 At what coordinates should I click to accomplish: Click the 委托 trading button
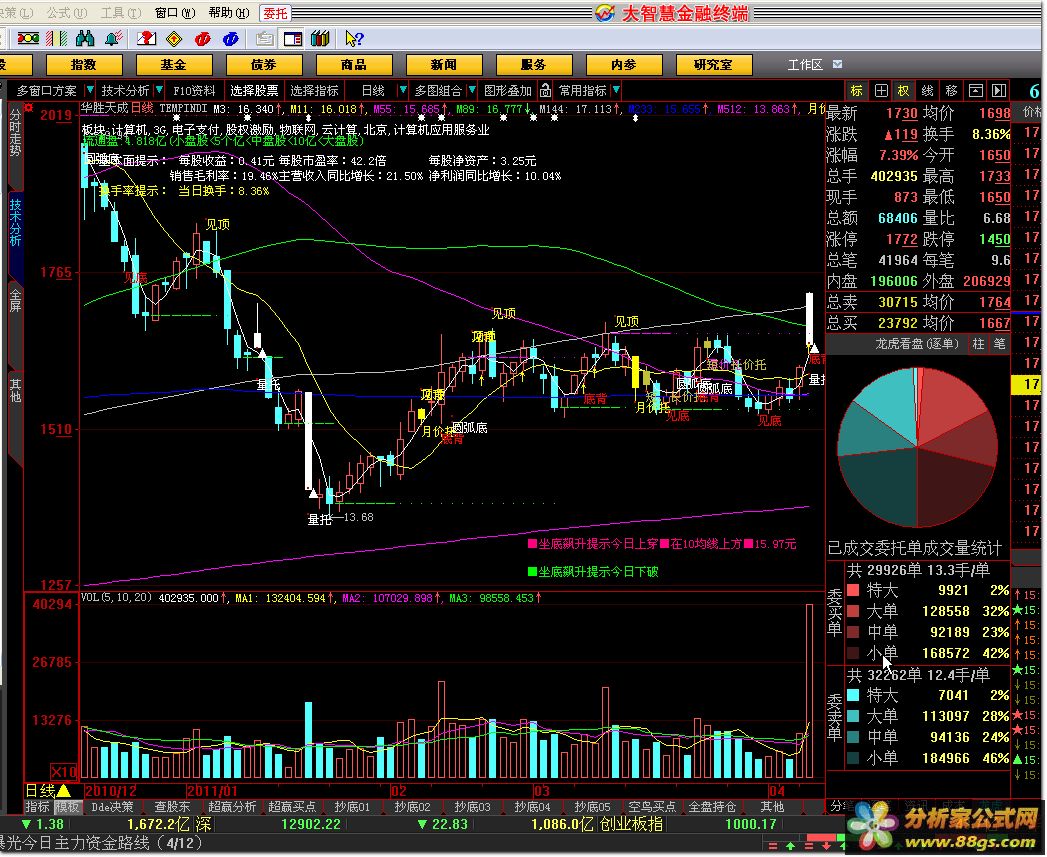[275, 13]
